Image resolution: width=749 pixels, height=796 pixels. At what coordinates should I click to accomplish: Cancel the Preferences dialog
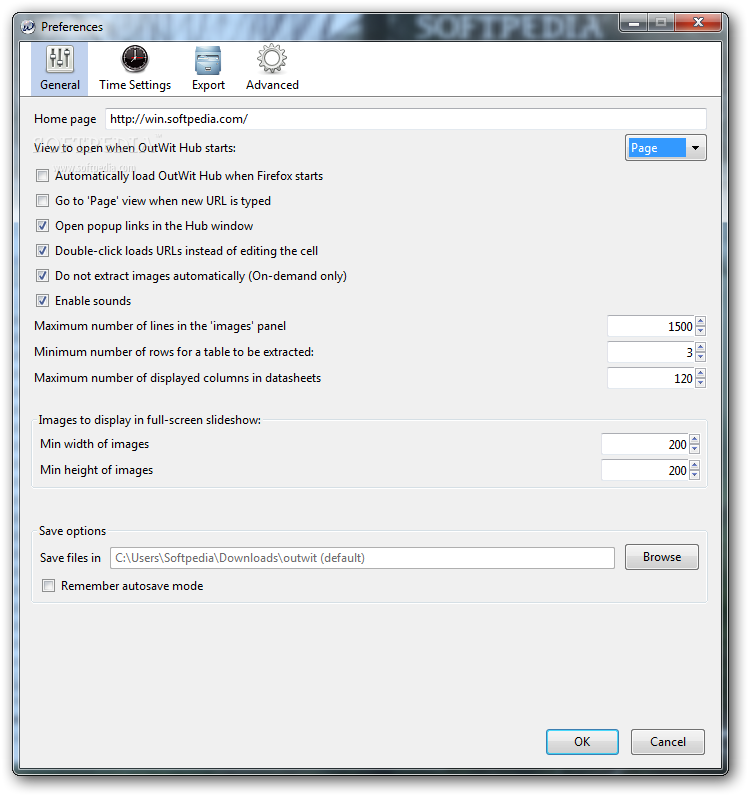pos(667,742)
